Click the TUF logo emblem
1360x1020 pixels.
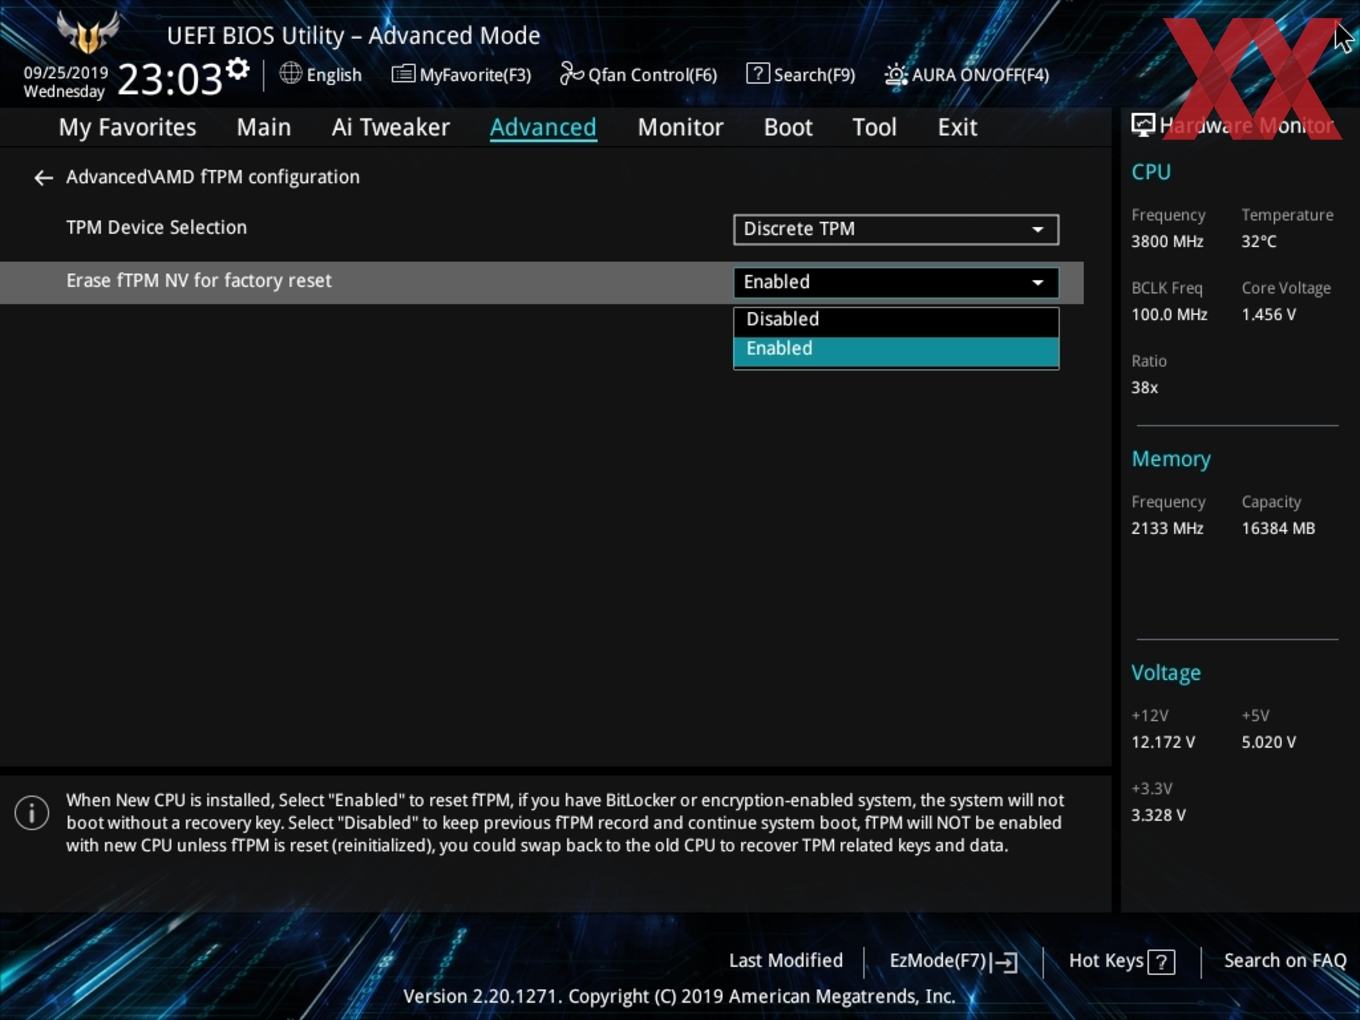tap(88, 32)
